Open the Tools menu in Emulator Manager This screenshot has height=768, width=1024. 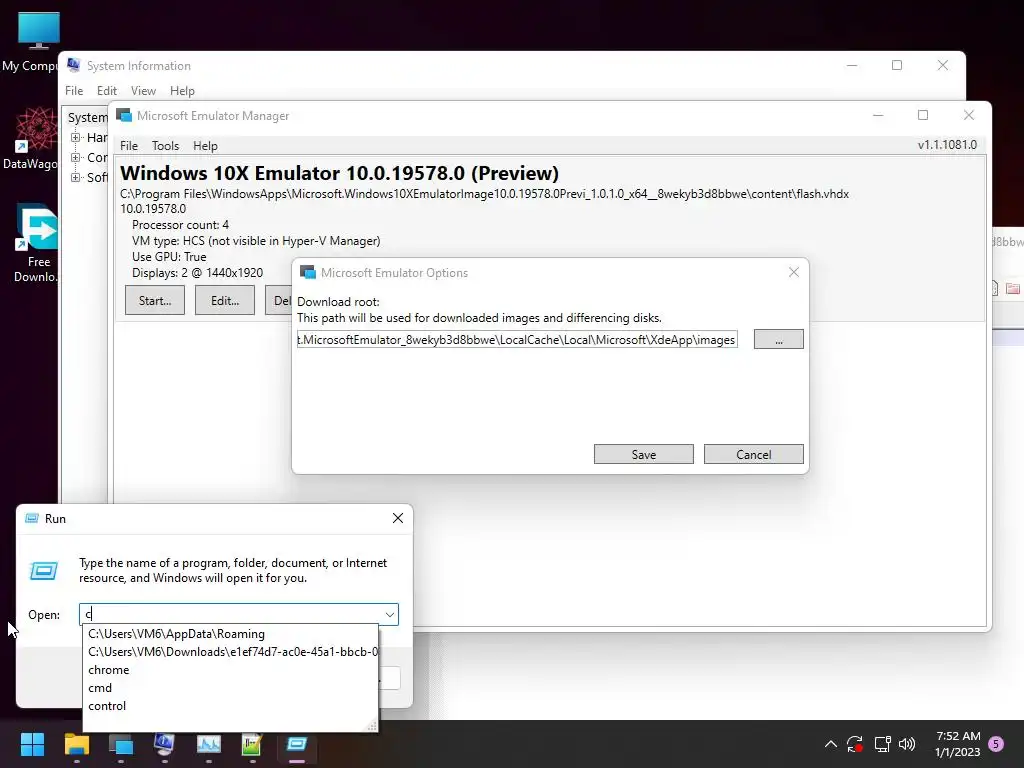(165, 146)
